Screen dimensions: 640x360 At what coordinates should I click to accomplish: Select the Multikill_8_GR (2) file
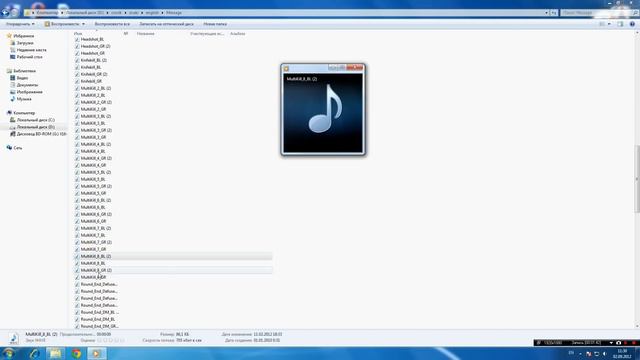pos(96,270)
